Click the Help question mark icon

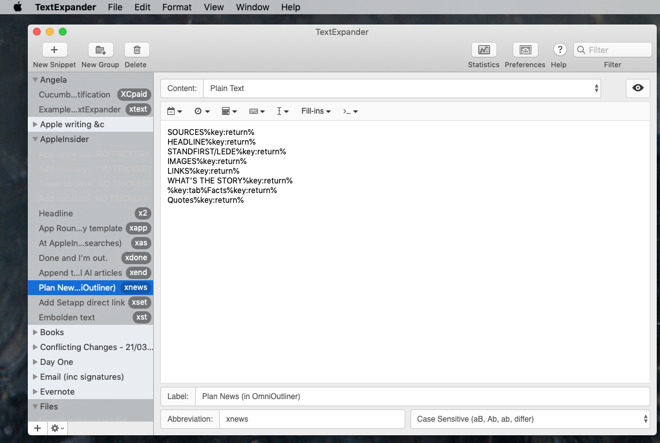[559, 50]
